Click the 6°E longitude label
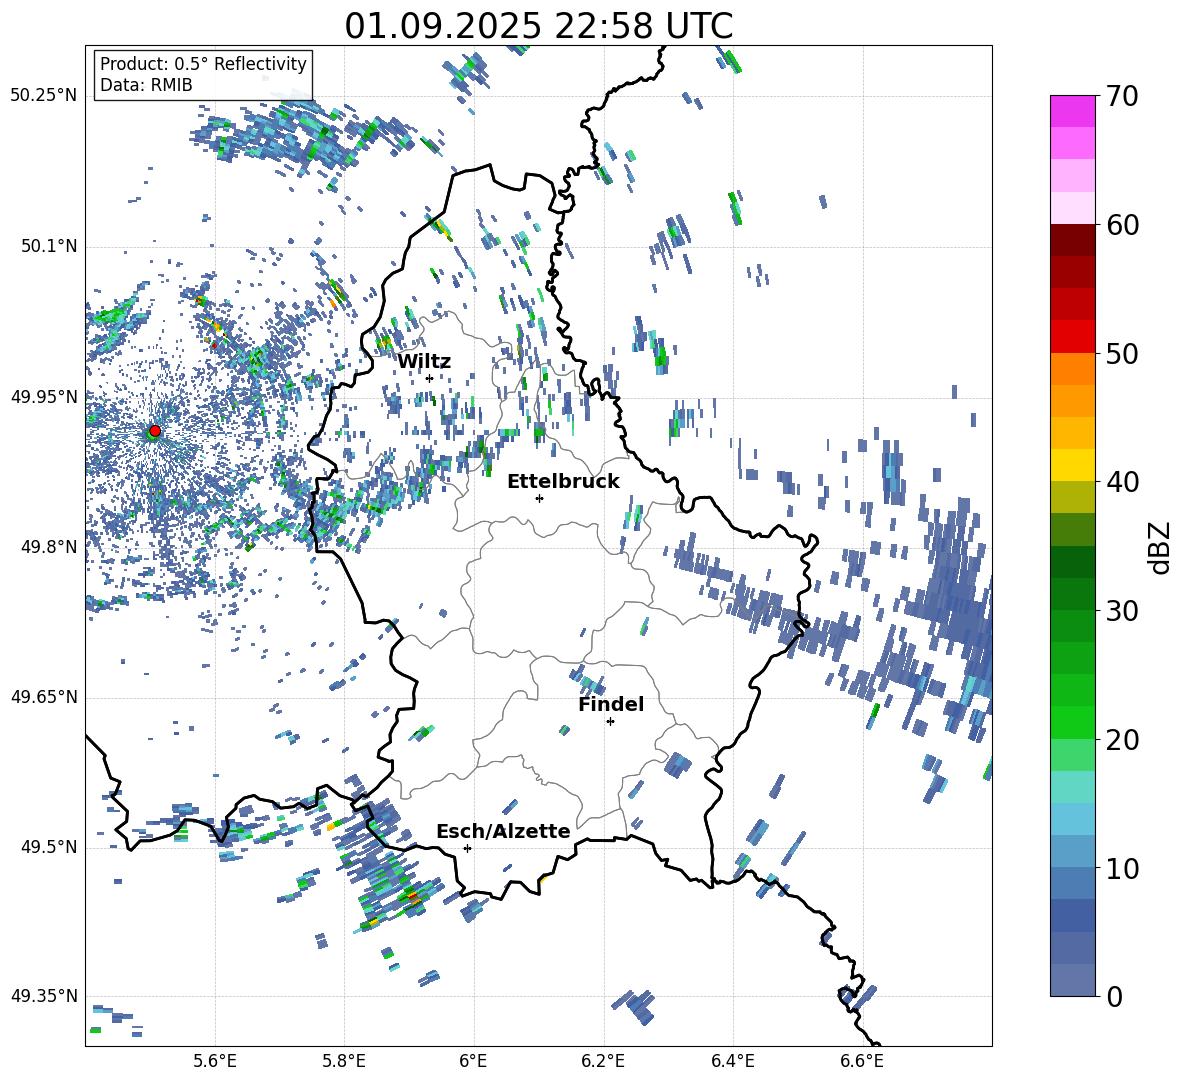This screenshot has width=1184, height=1081. pyautogui.click(x=473, y=1061)
